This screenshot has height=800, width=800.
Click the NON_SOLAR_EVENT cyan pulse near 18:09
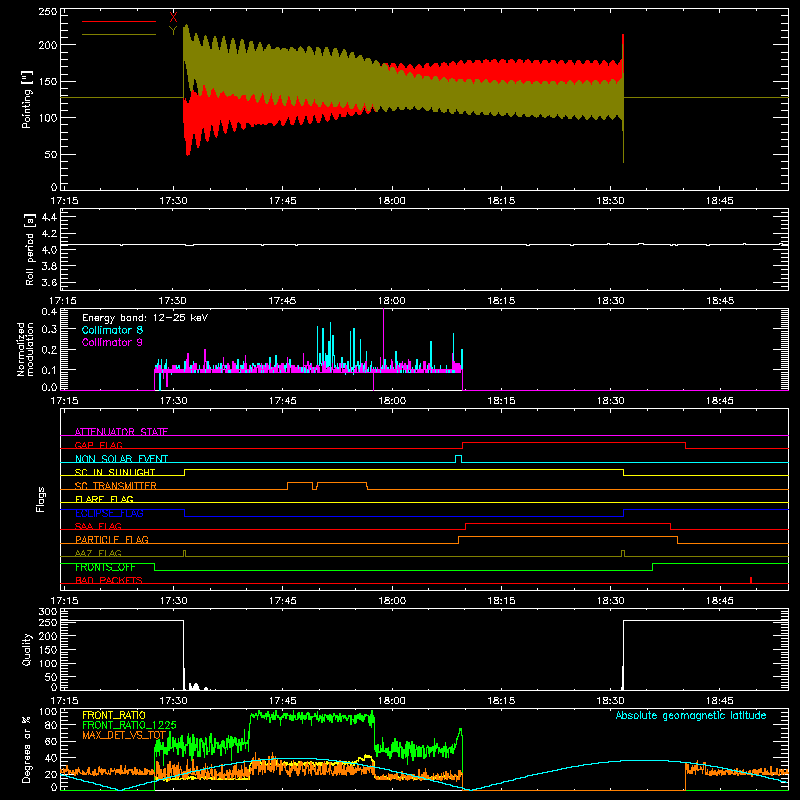pos(458,459)
